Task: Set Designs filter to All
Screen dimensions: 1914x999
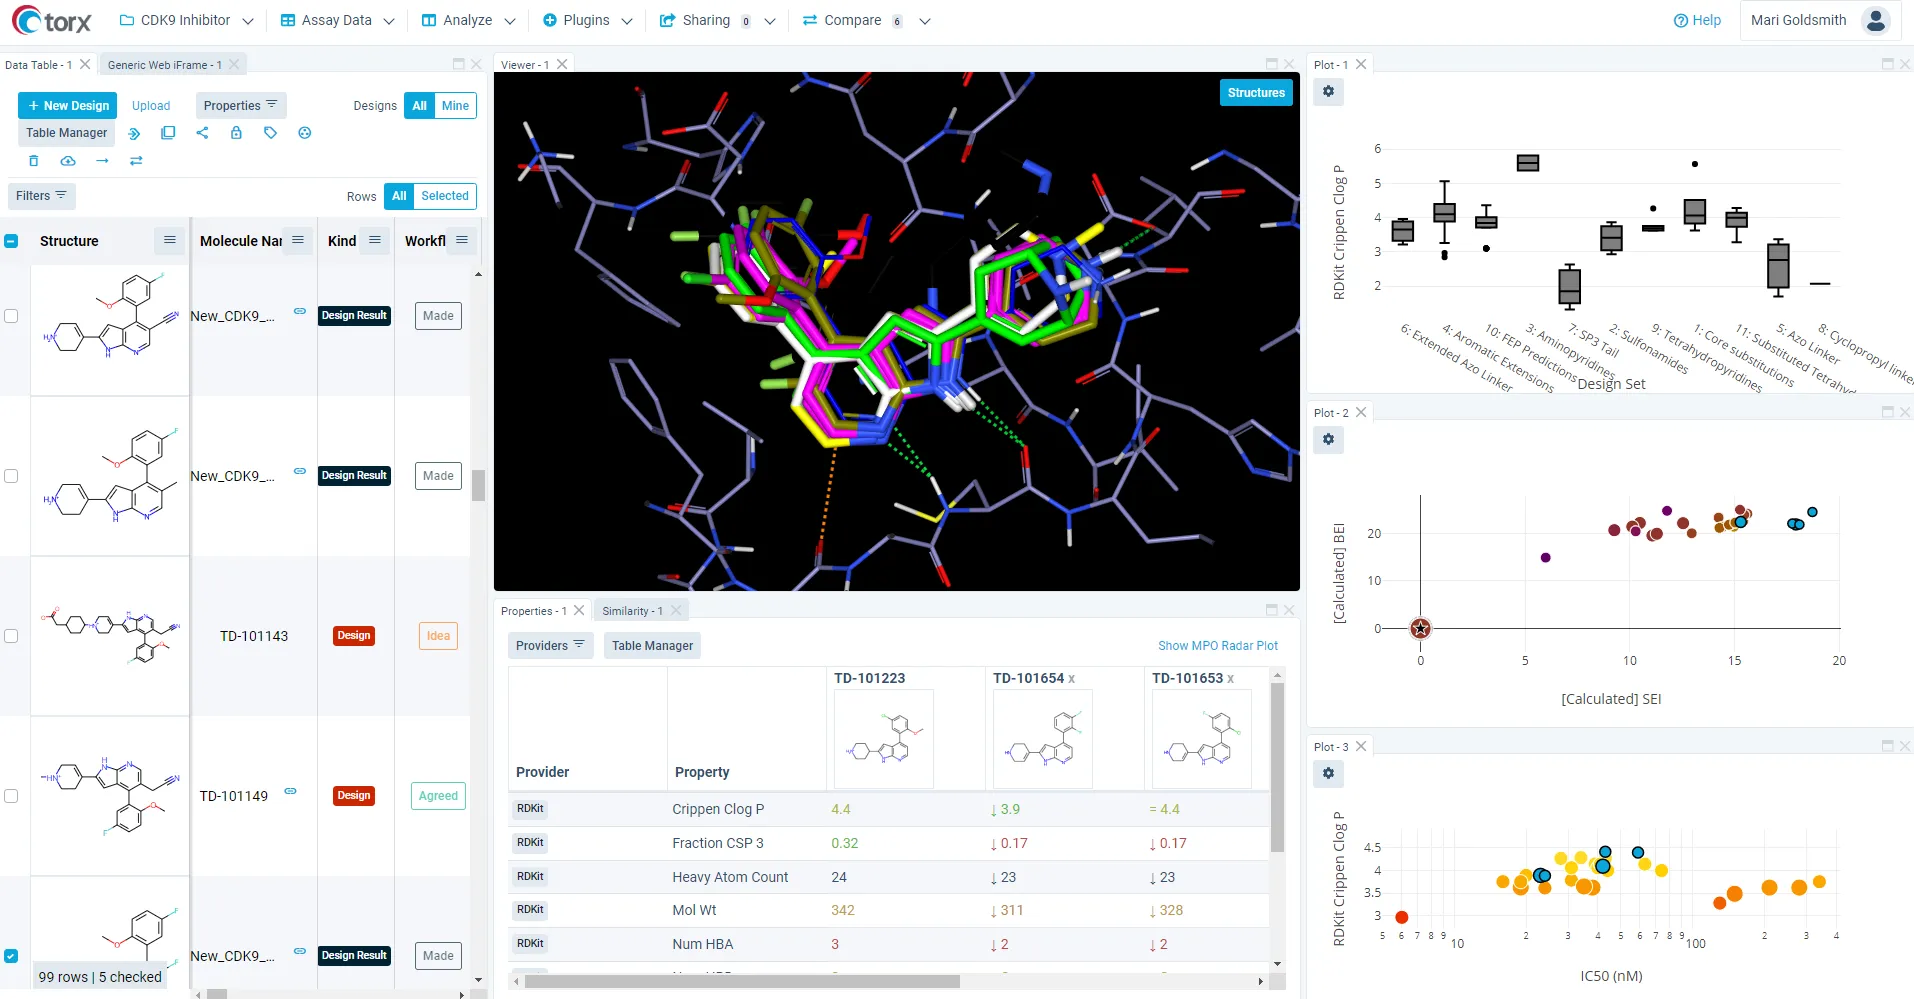Action: (419, 106)
